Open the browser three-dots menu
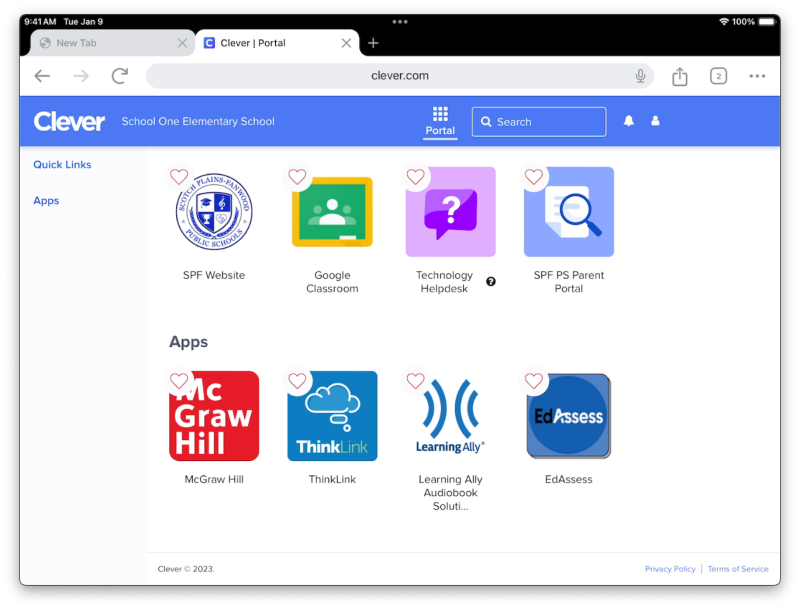This screenshot has width=800, height=609. coord(757,76)
